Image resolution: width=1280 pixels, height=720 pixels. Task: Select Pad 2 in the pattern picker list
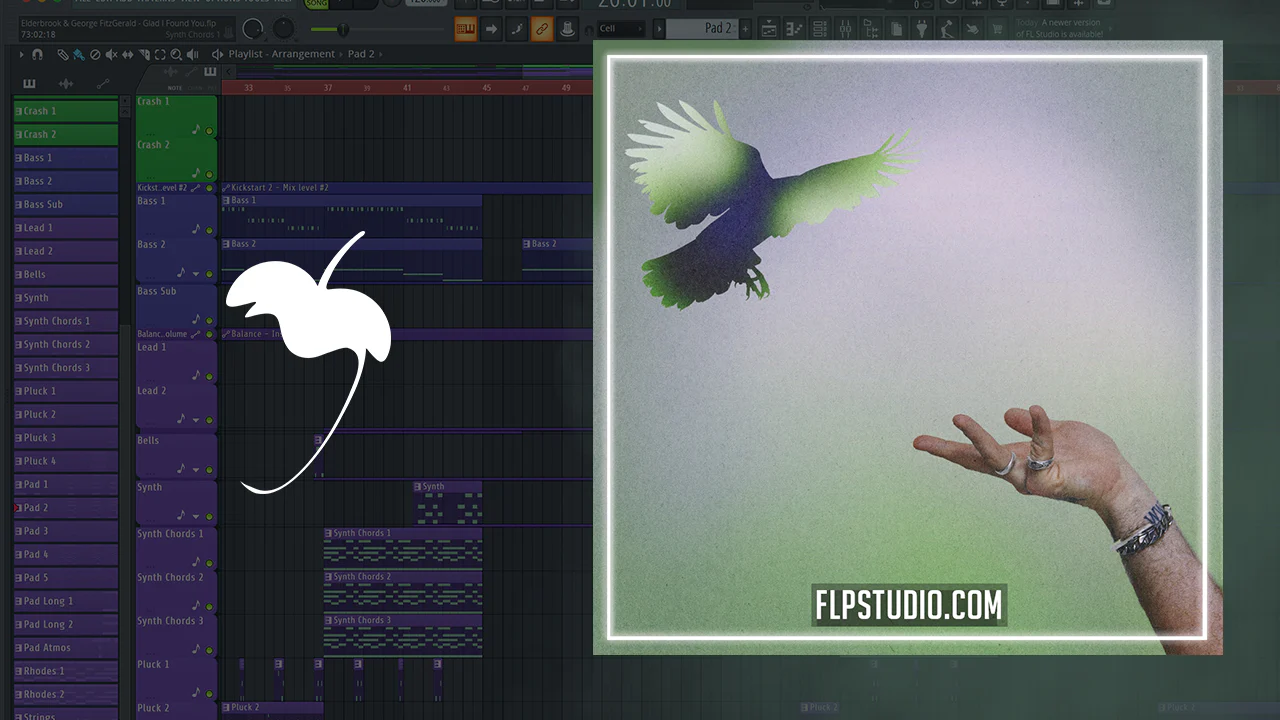66,508
